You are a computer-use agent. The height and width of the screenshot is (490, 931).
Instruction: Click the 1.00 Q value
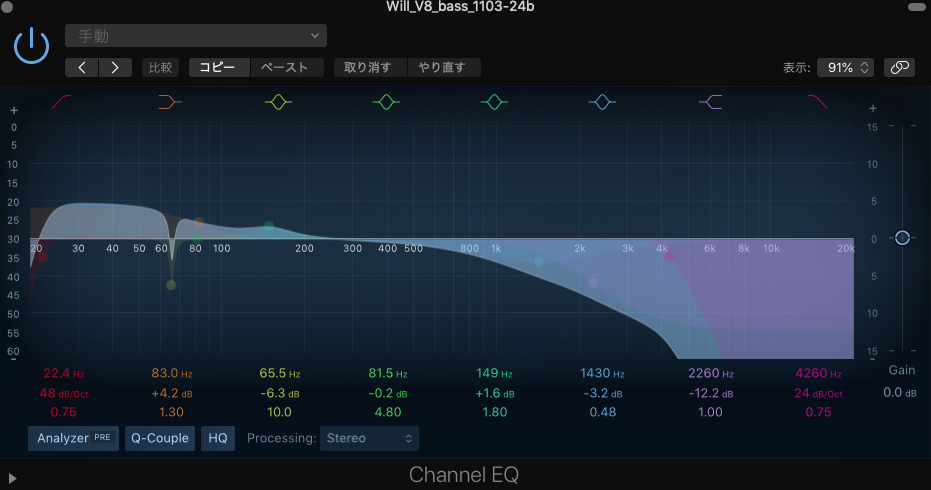[x=710, y=412]
